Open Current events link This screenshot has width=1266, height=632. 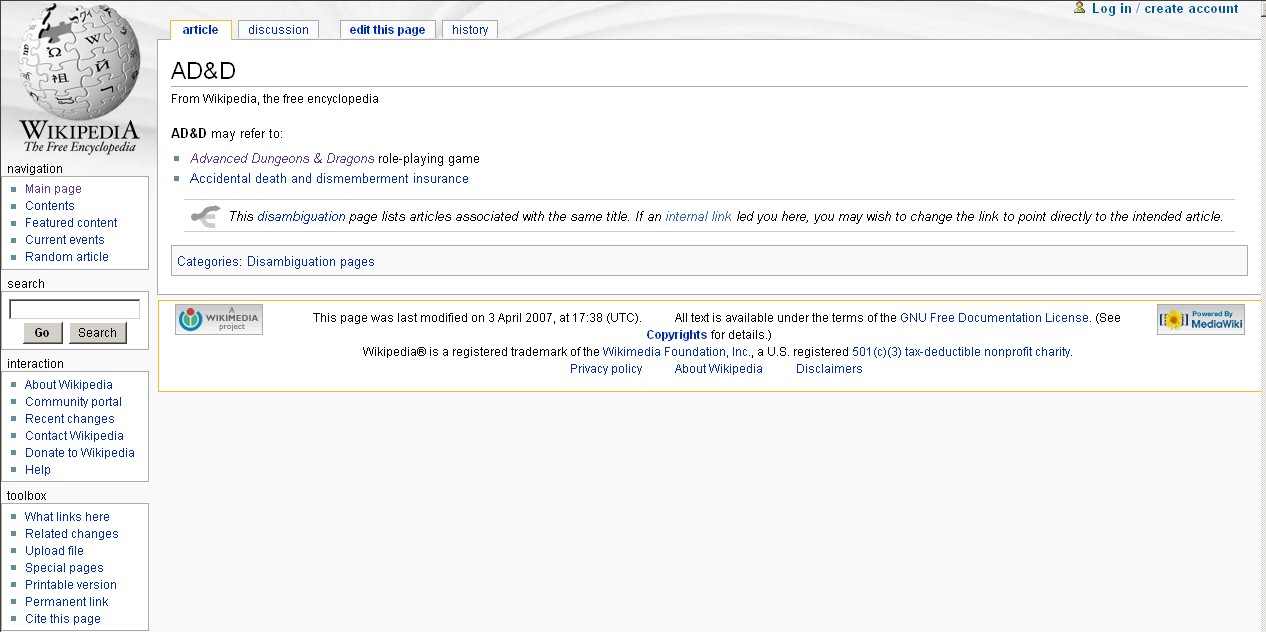point(65,240)
